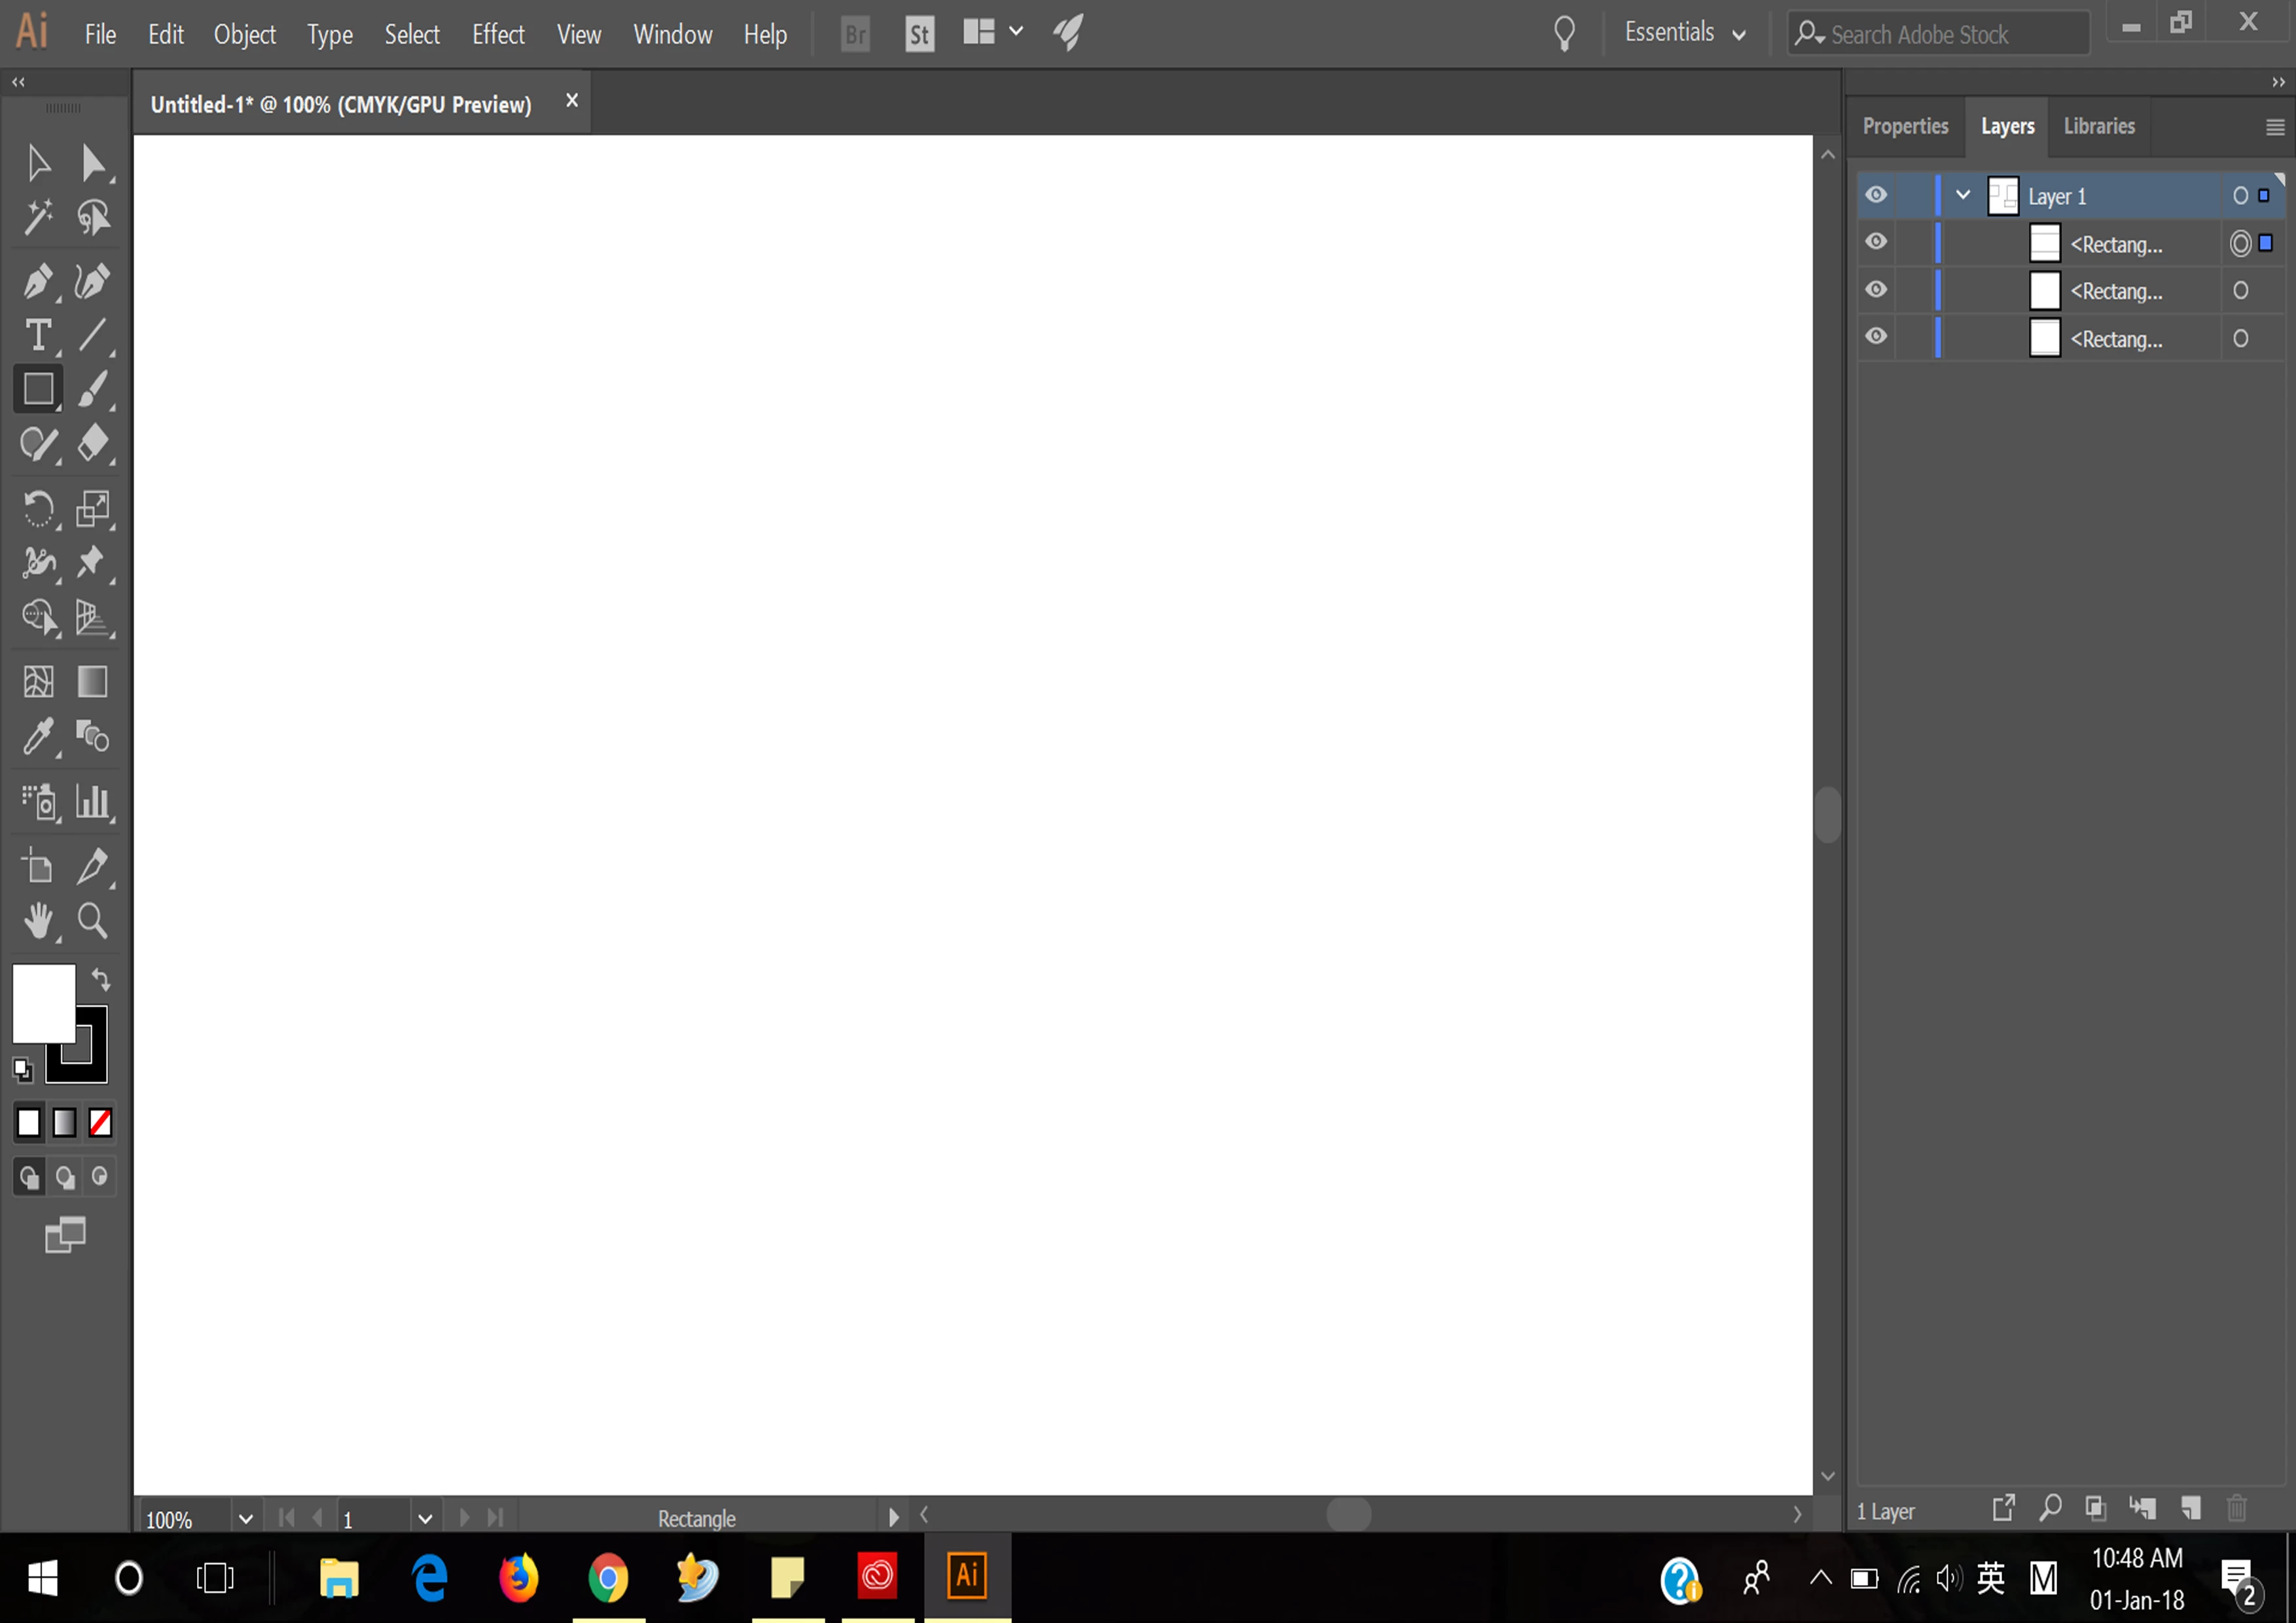The image size is (2296, 1623).
Task: Click the Rotate tool
Action: (x=38, y=509)
